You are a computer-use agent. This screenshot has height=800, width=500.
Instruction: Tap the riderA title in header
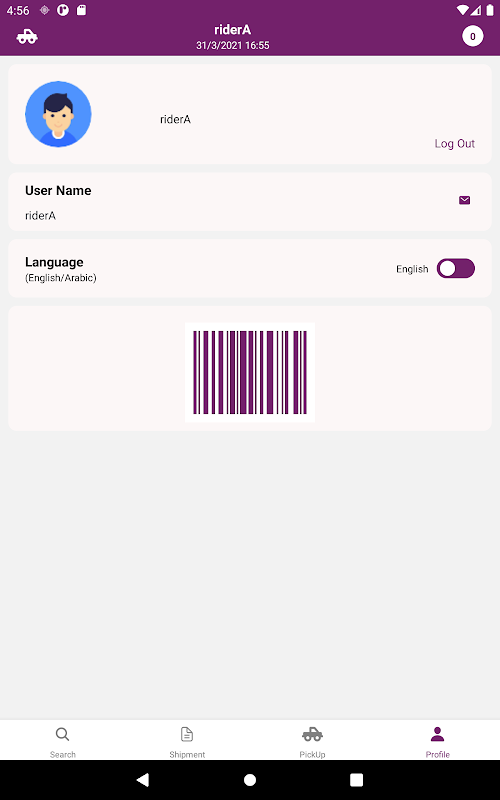pos(233,30)
